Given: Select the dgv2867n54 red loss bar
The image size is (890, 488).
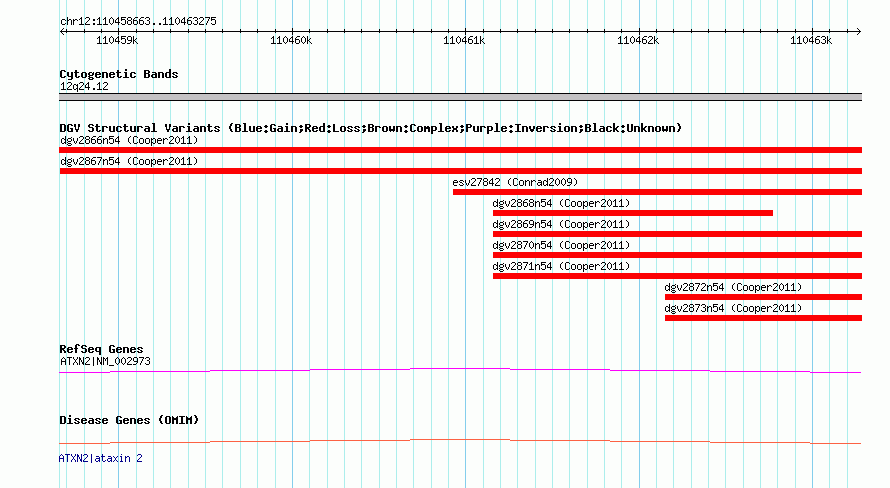Looking at the screenshot, I should tap(460, 171).
